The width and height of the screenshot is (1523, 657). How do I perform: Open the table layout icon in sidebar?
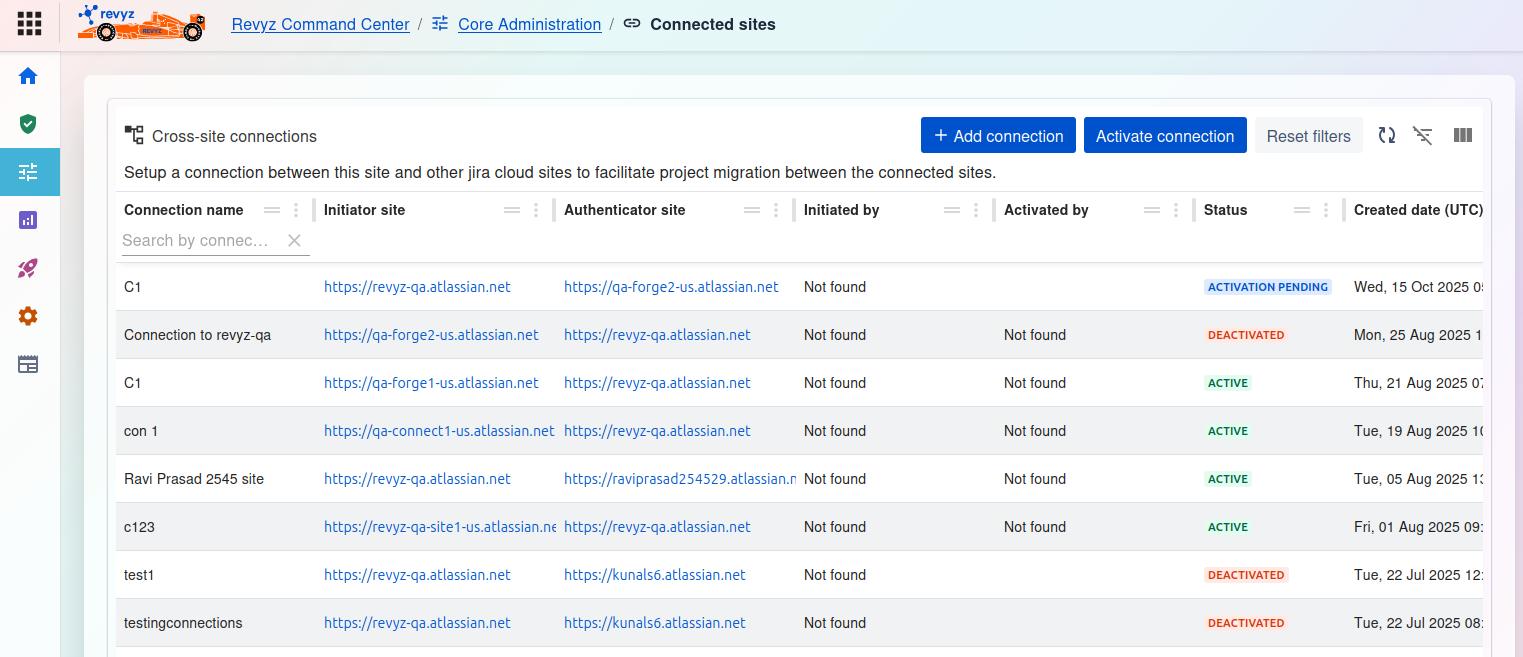click(x=28, y=364)
